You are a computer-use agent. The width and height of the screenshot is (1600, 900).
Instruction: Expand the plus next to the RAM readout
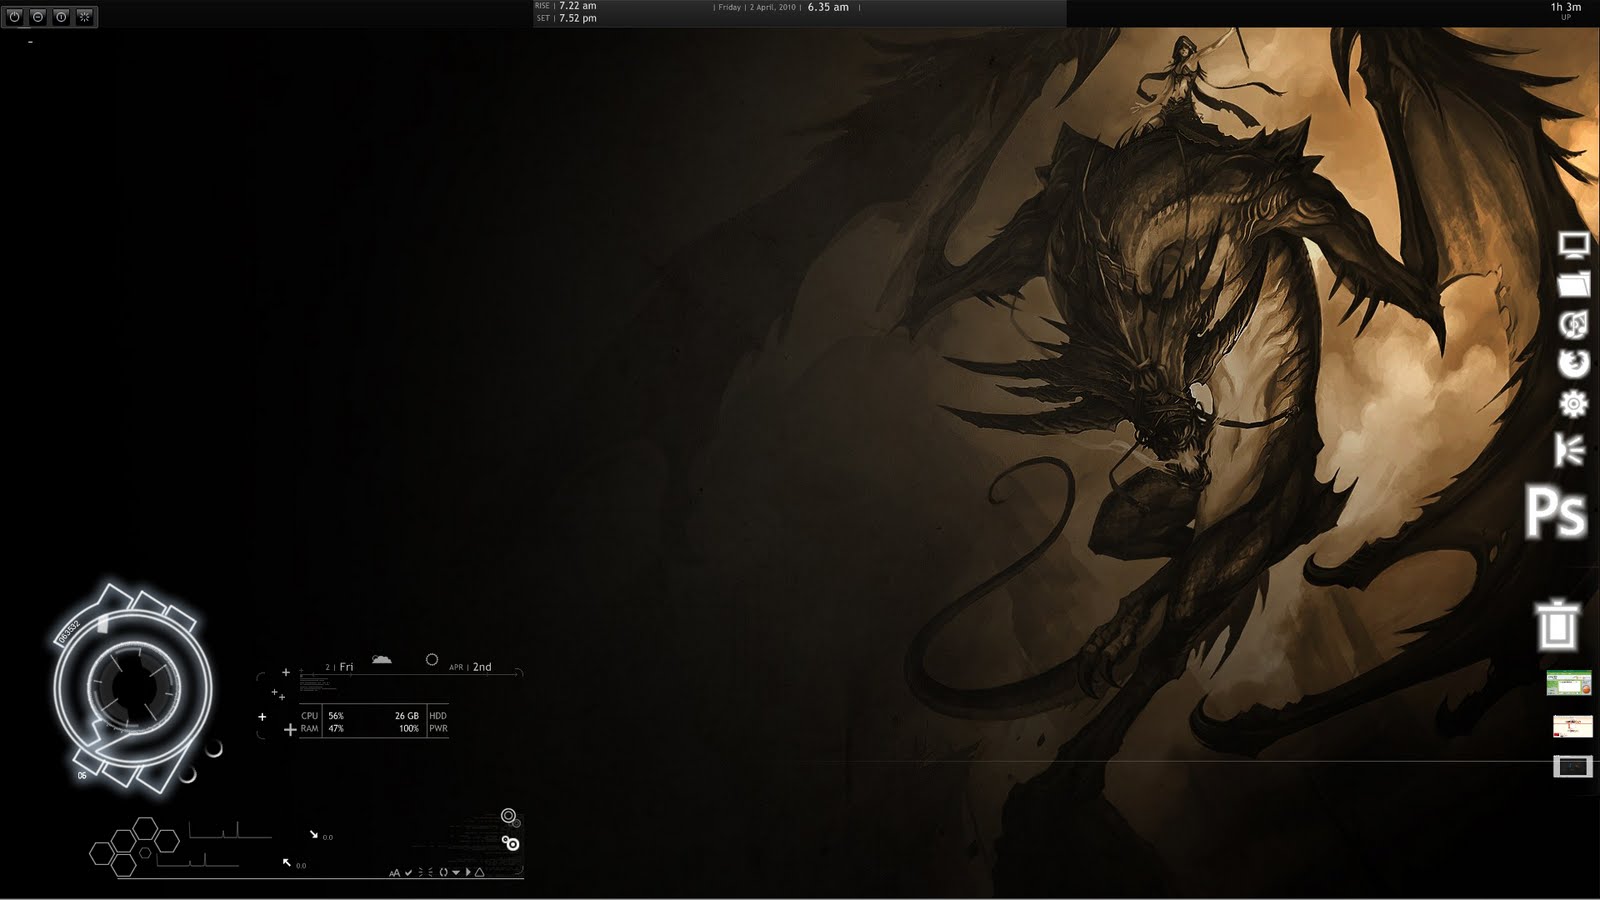click(x=289, y=729)
